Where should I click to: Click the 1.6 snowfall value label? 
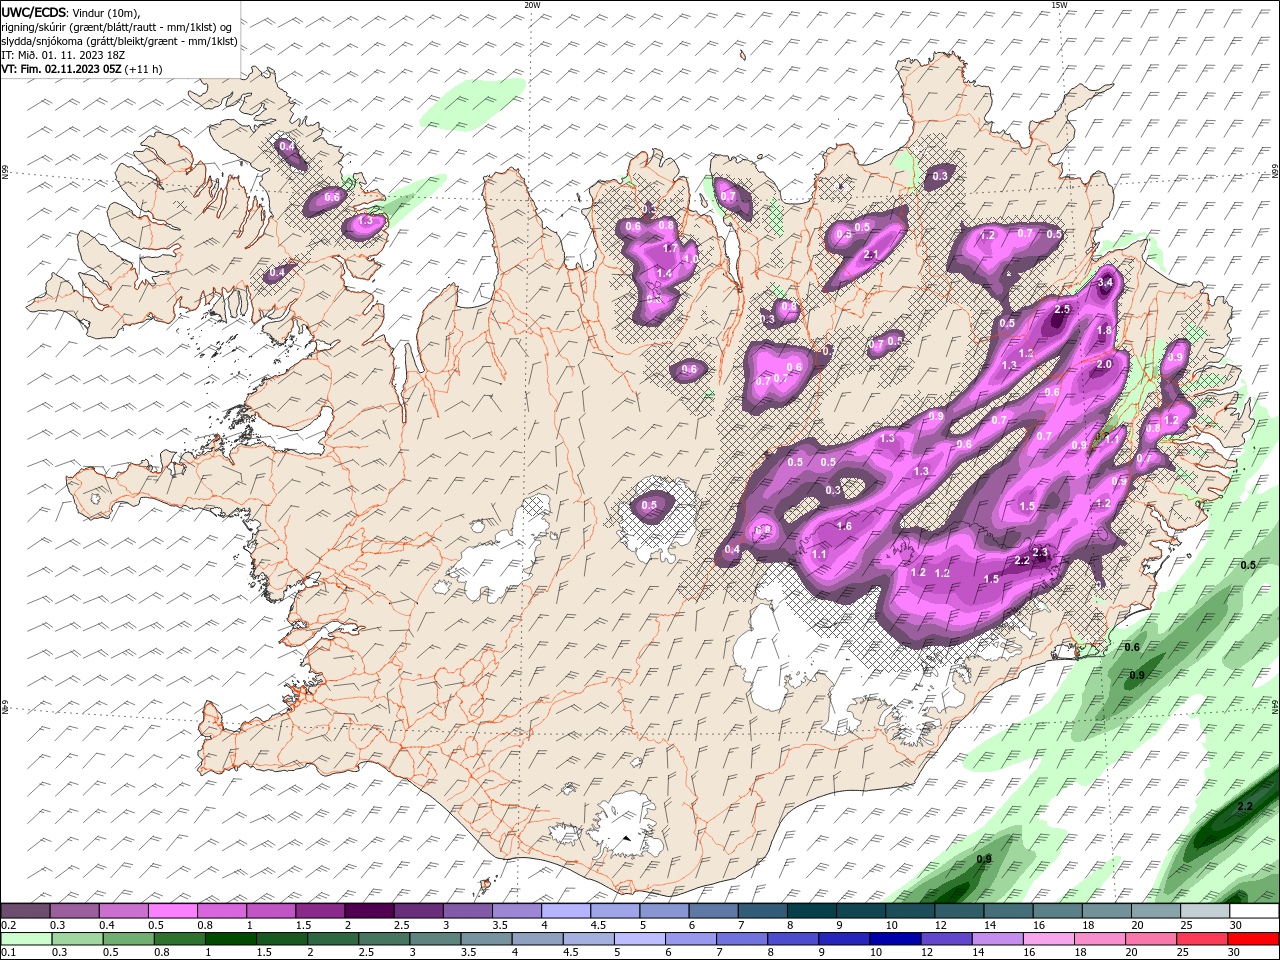pos(844,526)
